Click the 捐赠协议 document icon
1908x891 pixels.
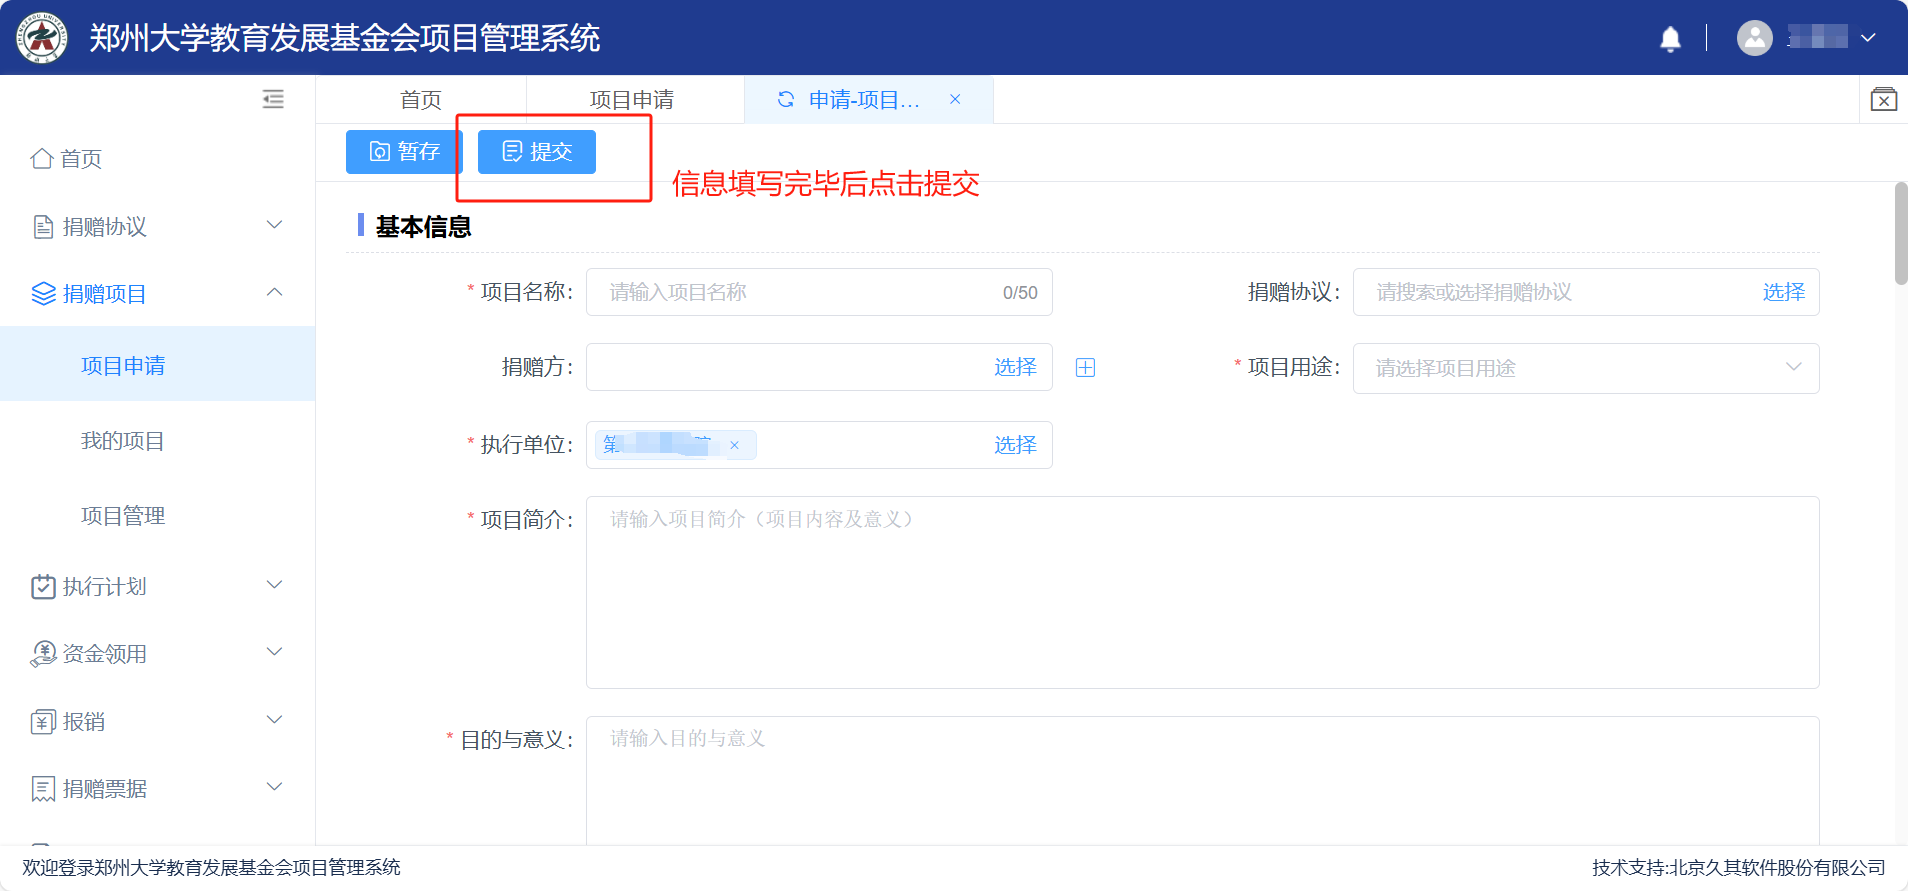(43, 227)
